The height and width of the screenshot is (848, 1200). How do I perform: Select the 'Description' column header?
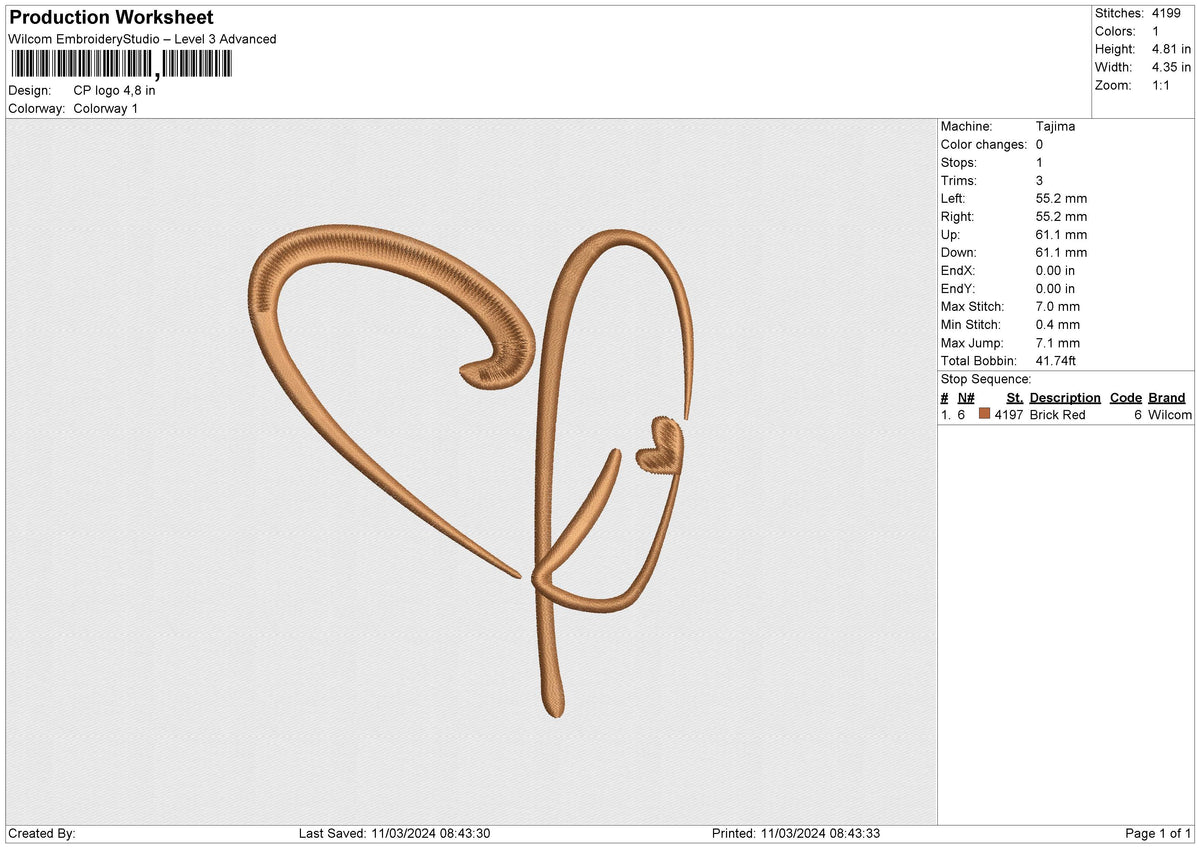(x=1065, y=398)
